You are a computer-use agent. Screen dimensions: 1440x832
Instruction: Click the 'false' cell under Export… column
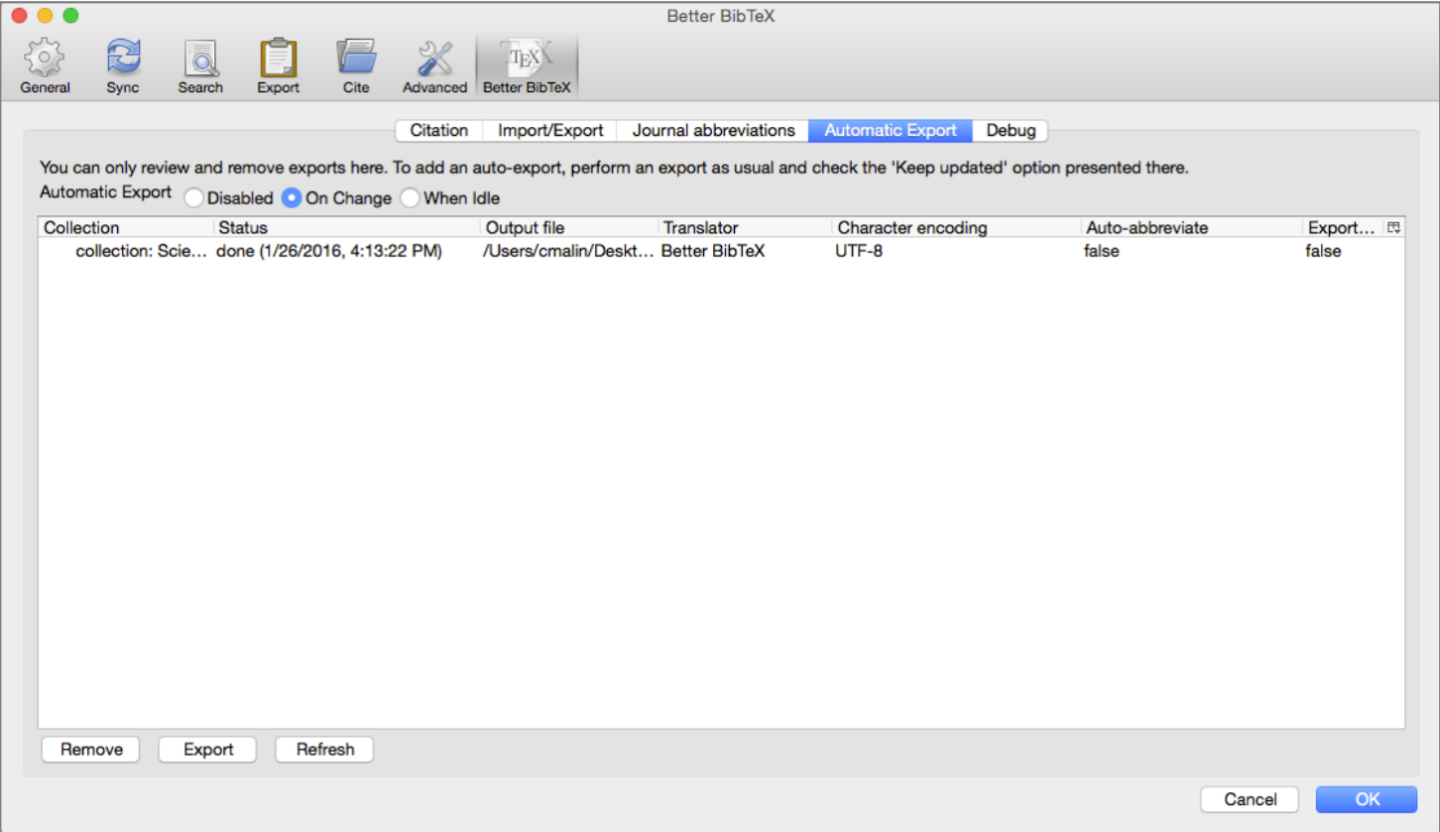click(x=1323, y=251)
